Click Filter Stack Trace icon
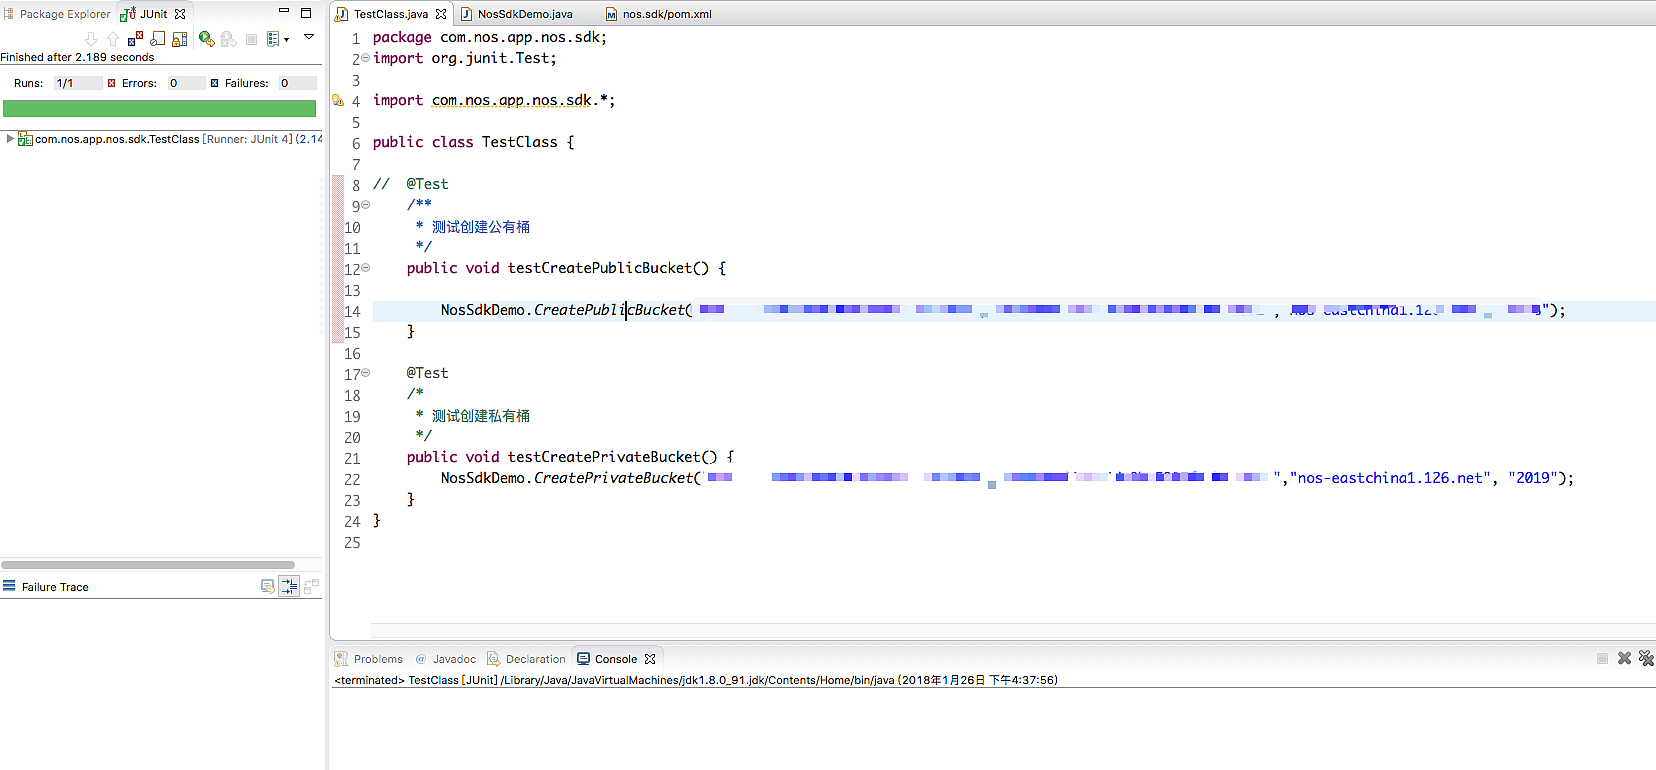This screenshot has height=770, width=1656. click(x=289, y=587)
